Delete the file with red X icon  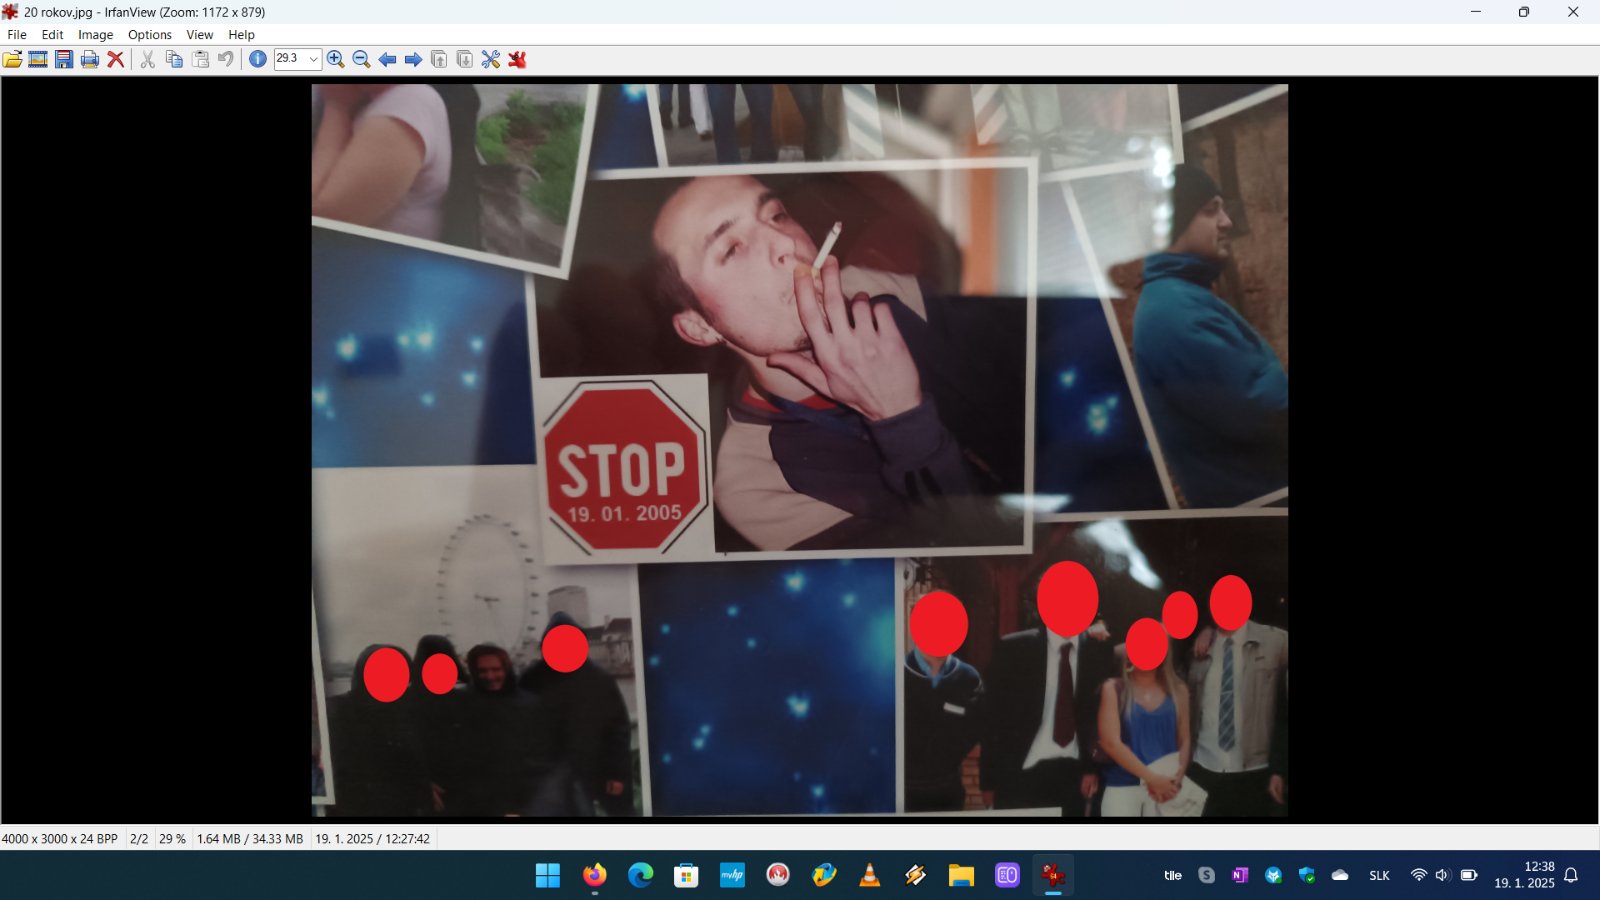116,59
